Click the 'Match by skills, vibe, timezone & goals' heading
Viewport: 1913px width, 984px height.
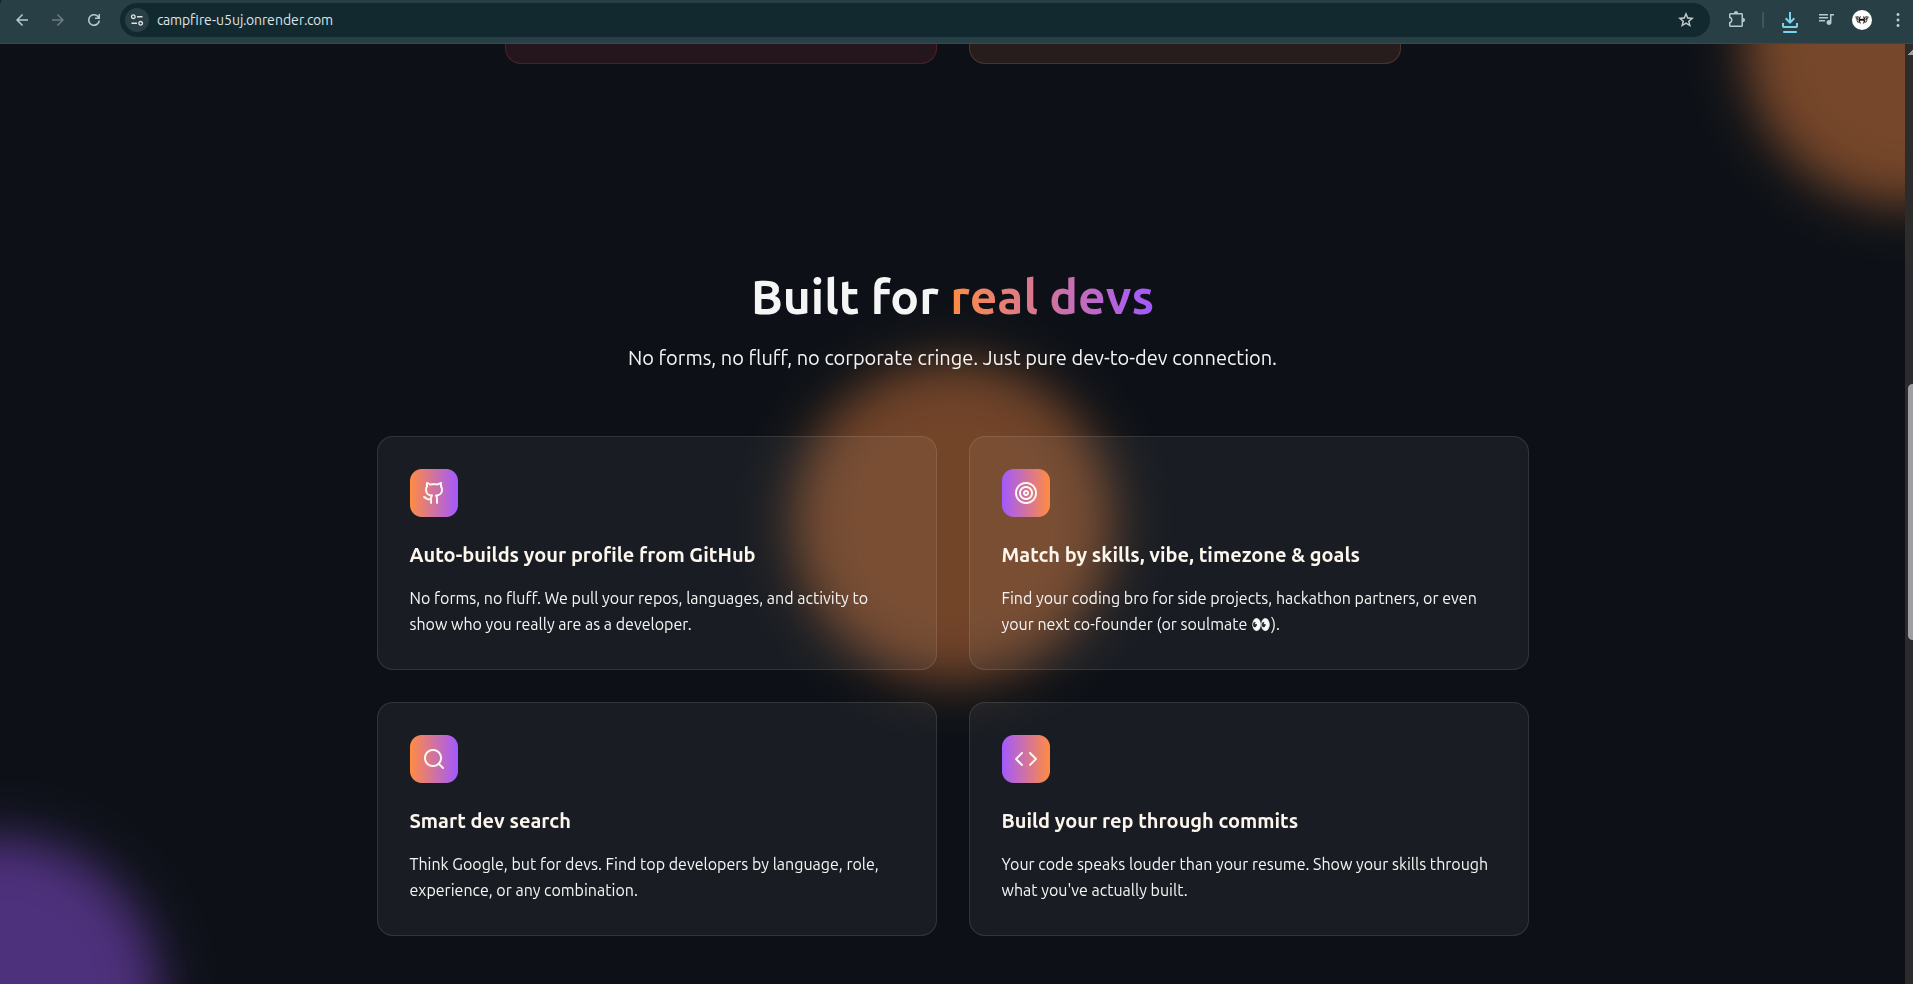coord(1180,555)
